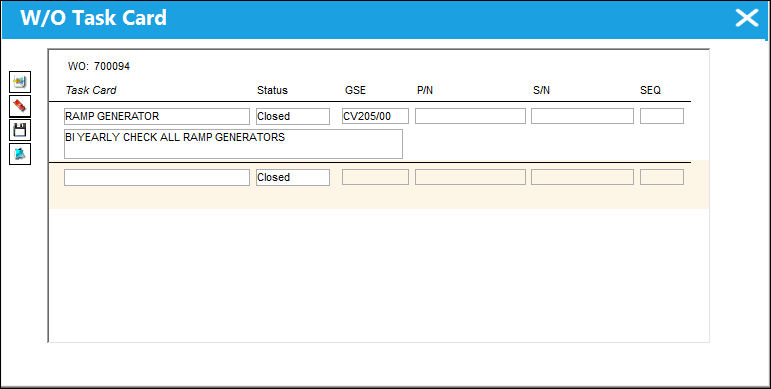The width and height of the screenshot is (771, 389).
Task: Click the S/N column header
Action: point(541,90)
